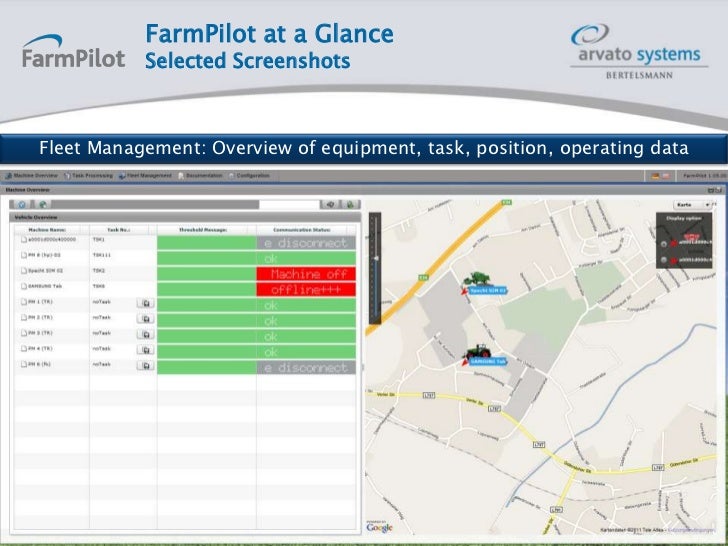Click the arrow icon right of search field

[331, 204]
